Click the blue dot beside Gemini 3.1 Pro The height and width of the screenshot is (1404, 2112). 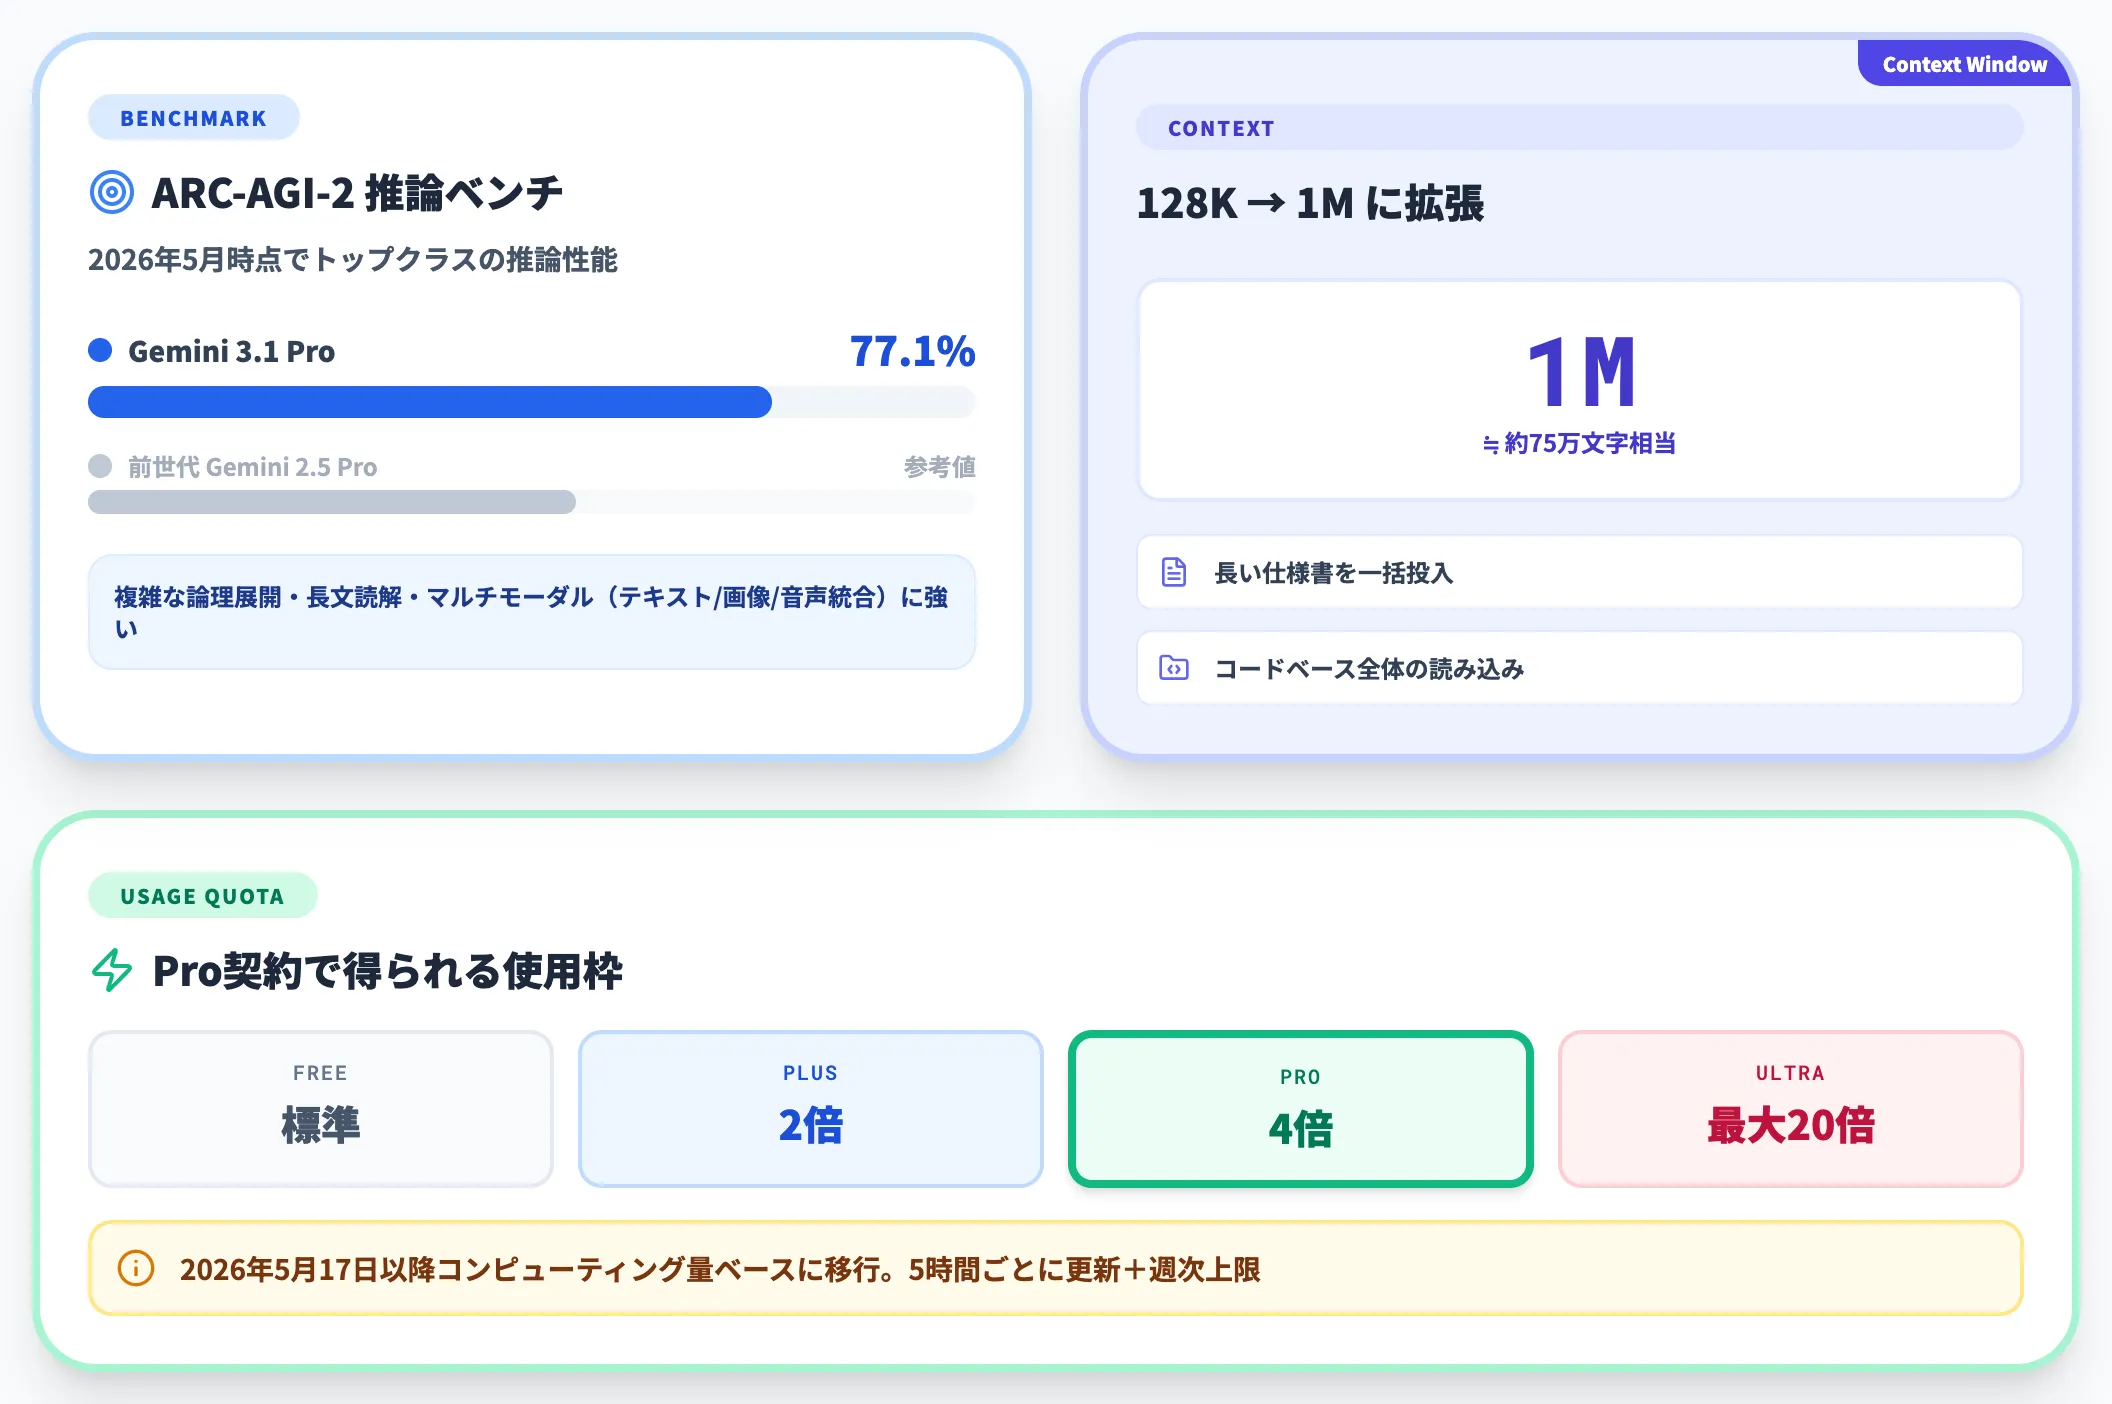100,350
